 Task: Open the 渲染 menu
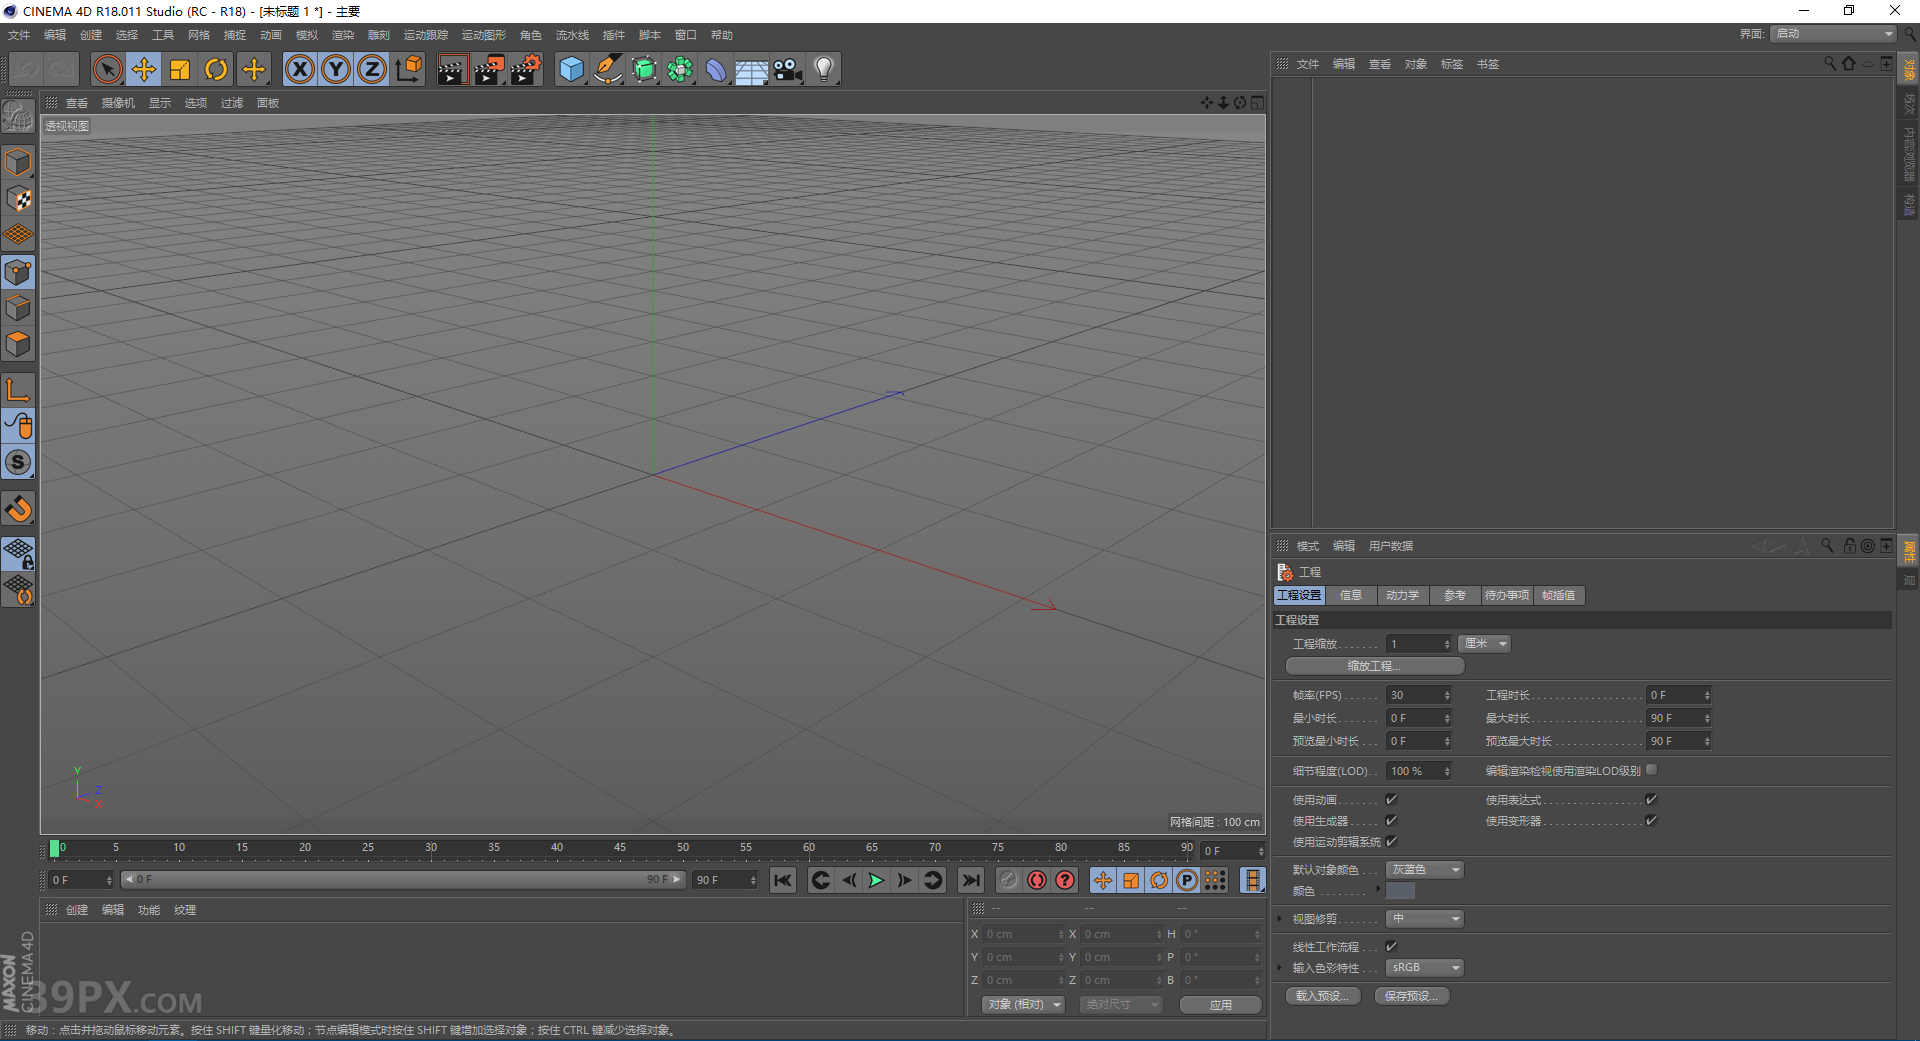coord(343,34)
